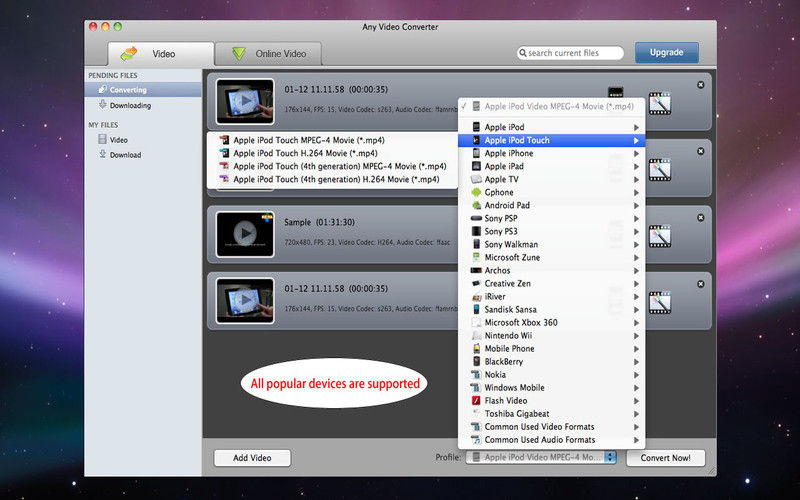Viewport: 800px width, 500px height.
Task: Open clip editor for last video
Action: pyautogui.click(x=660, y=302)
